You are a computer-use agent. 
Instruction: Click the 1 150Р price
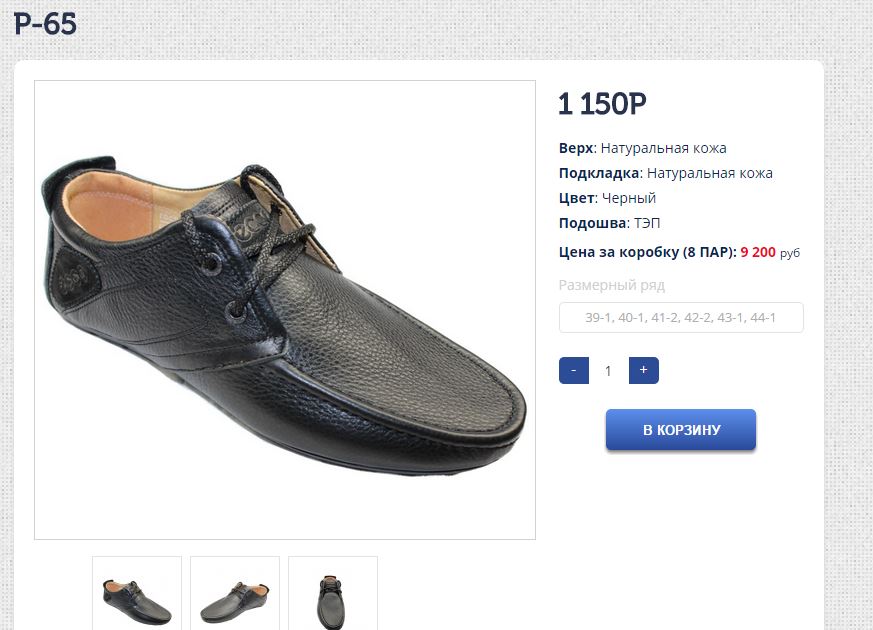pyautogui.click(x=602, y=104)
